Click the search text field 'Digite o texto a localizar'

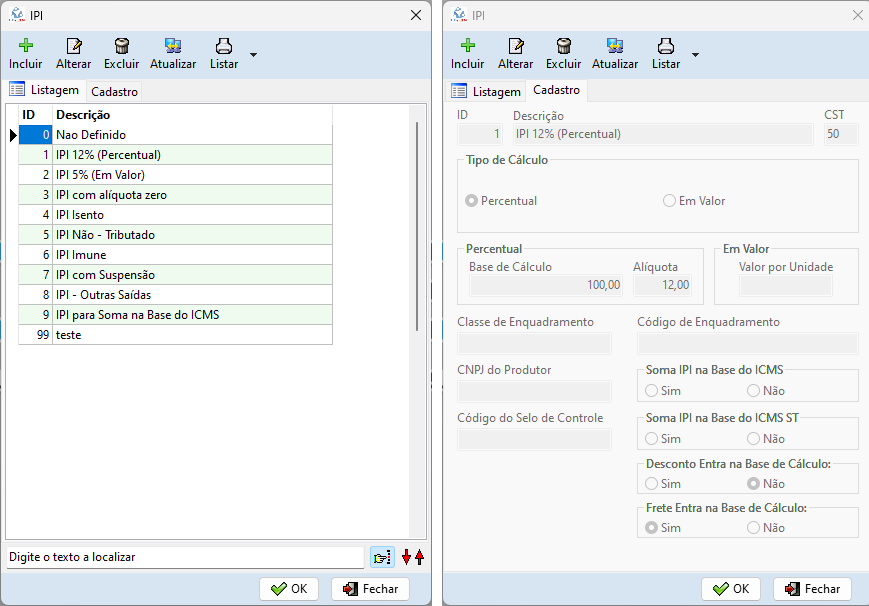pos(185,557)
